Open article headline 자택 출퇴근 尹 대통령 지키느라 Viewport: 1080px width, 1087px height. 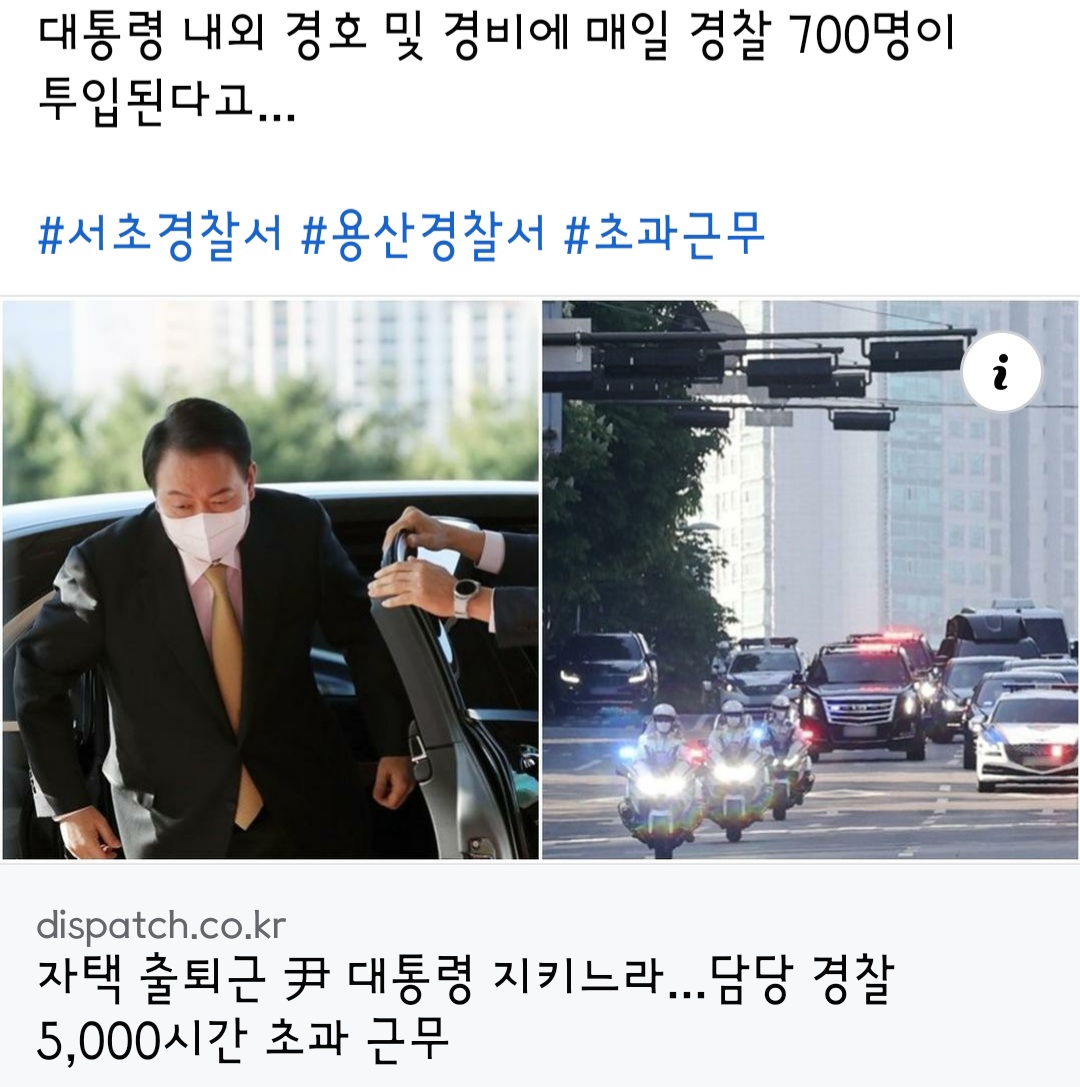pyautogui.click(x=351, y=980)
